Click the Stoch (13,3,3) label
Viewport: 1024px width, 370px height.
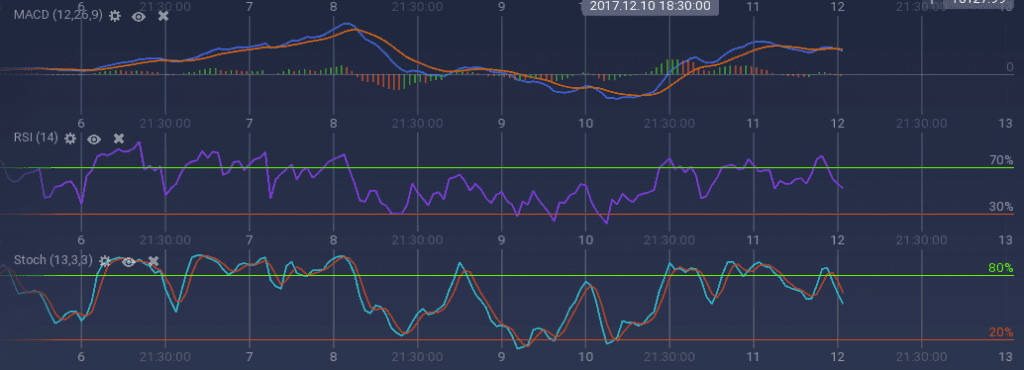click(53, 260)
